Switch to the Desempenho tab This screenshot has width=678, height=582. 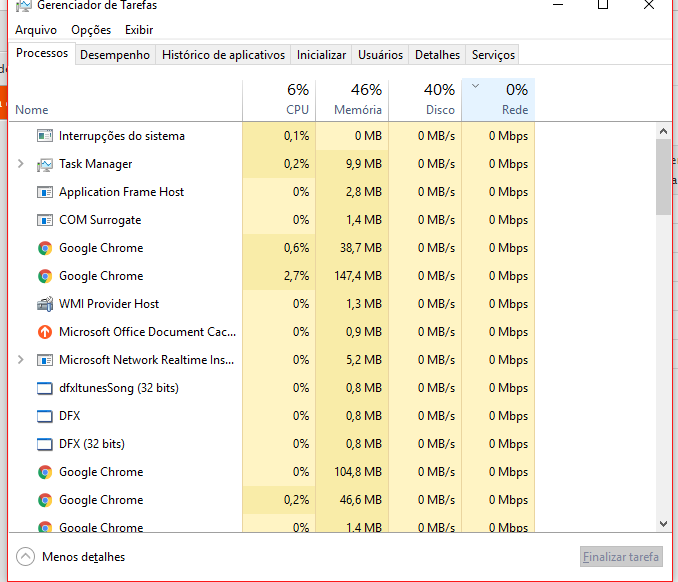tap(115, 55)
